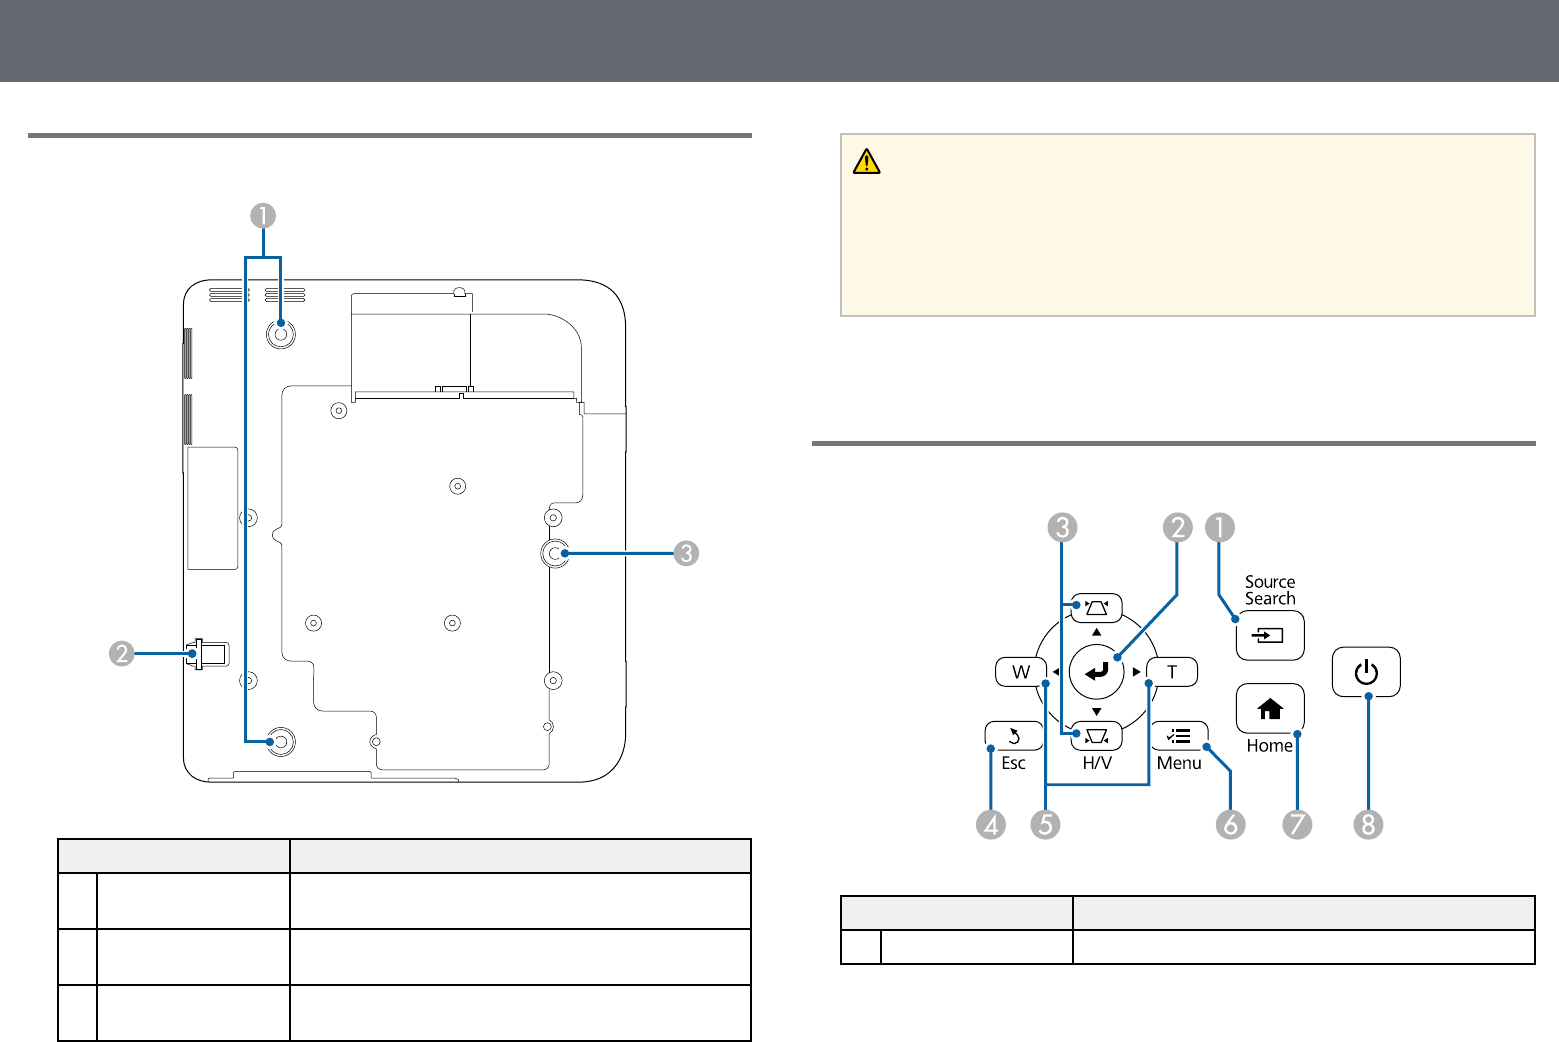This screenshot has height=1042, width=1559.
Task: Click the power button icon
Action: [1366, 672]
